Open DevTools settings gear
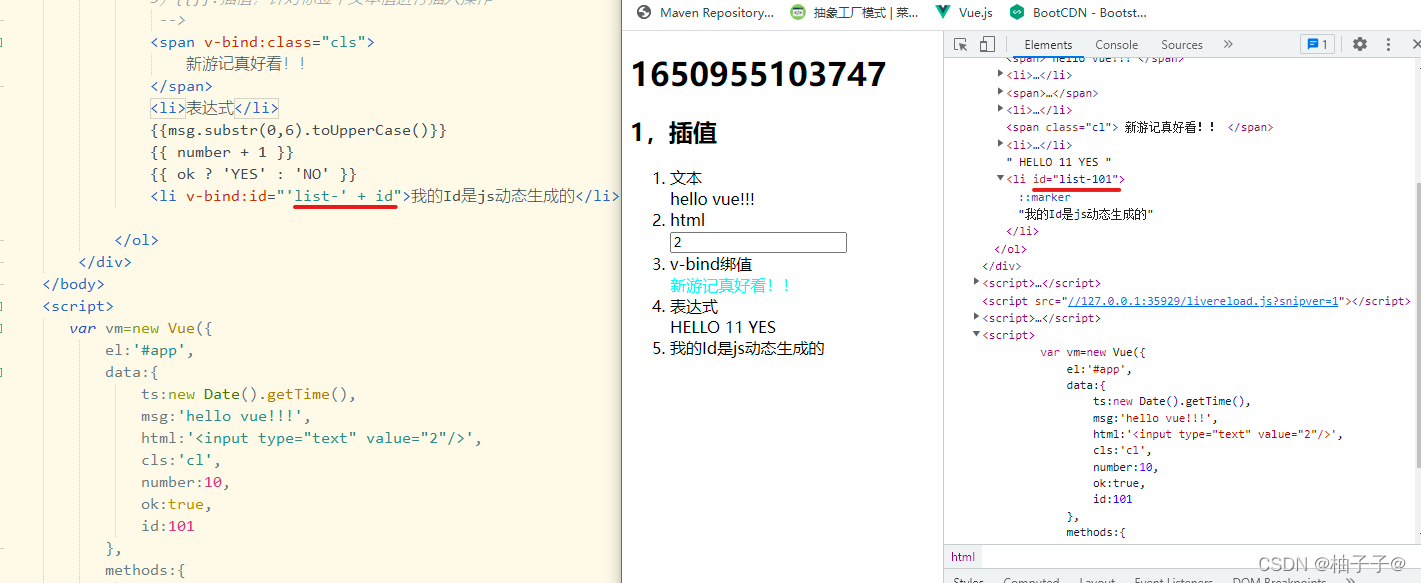 point(1360,44)
